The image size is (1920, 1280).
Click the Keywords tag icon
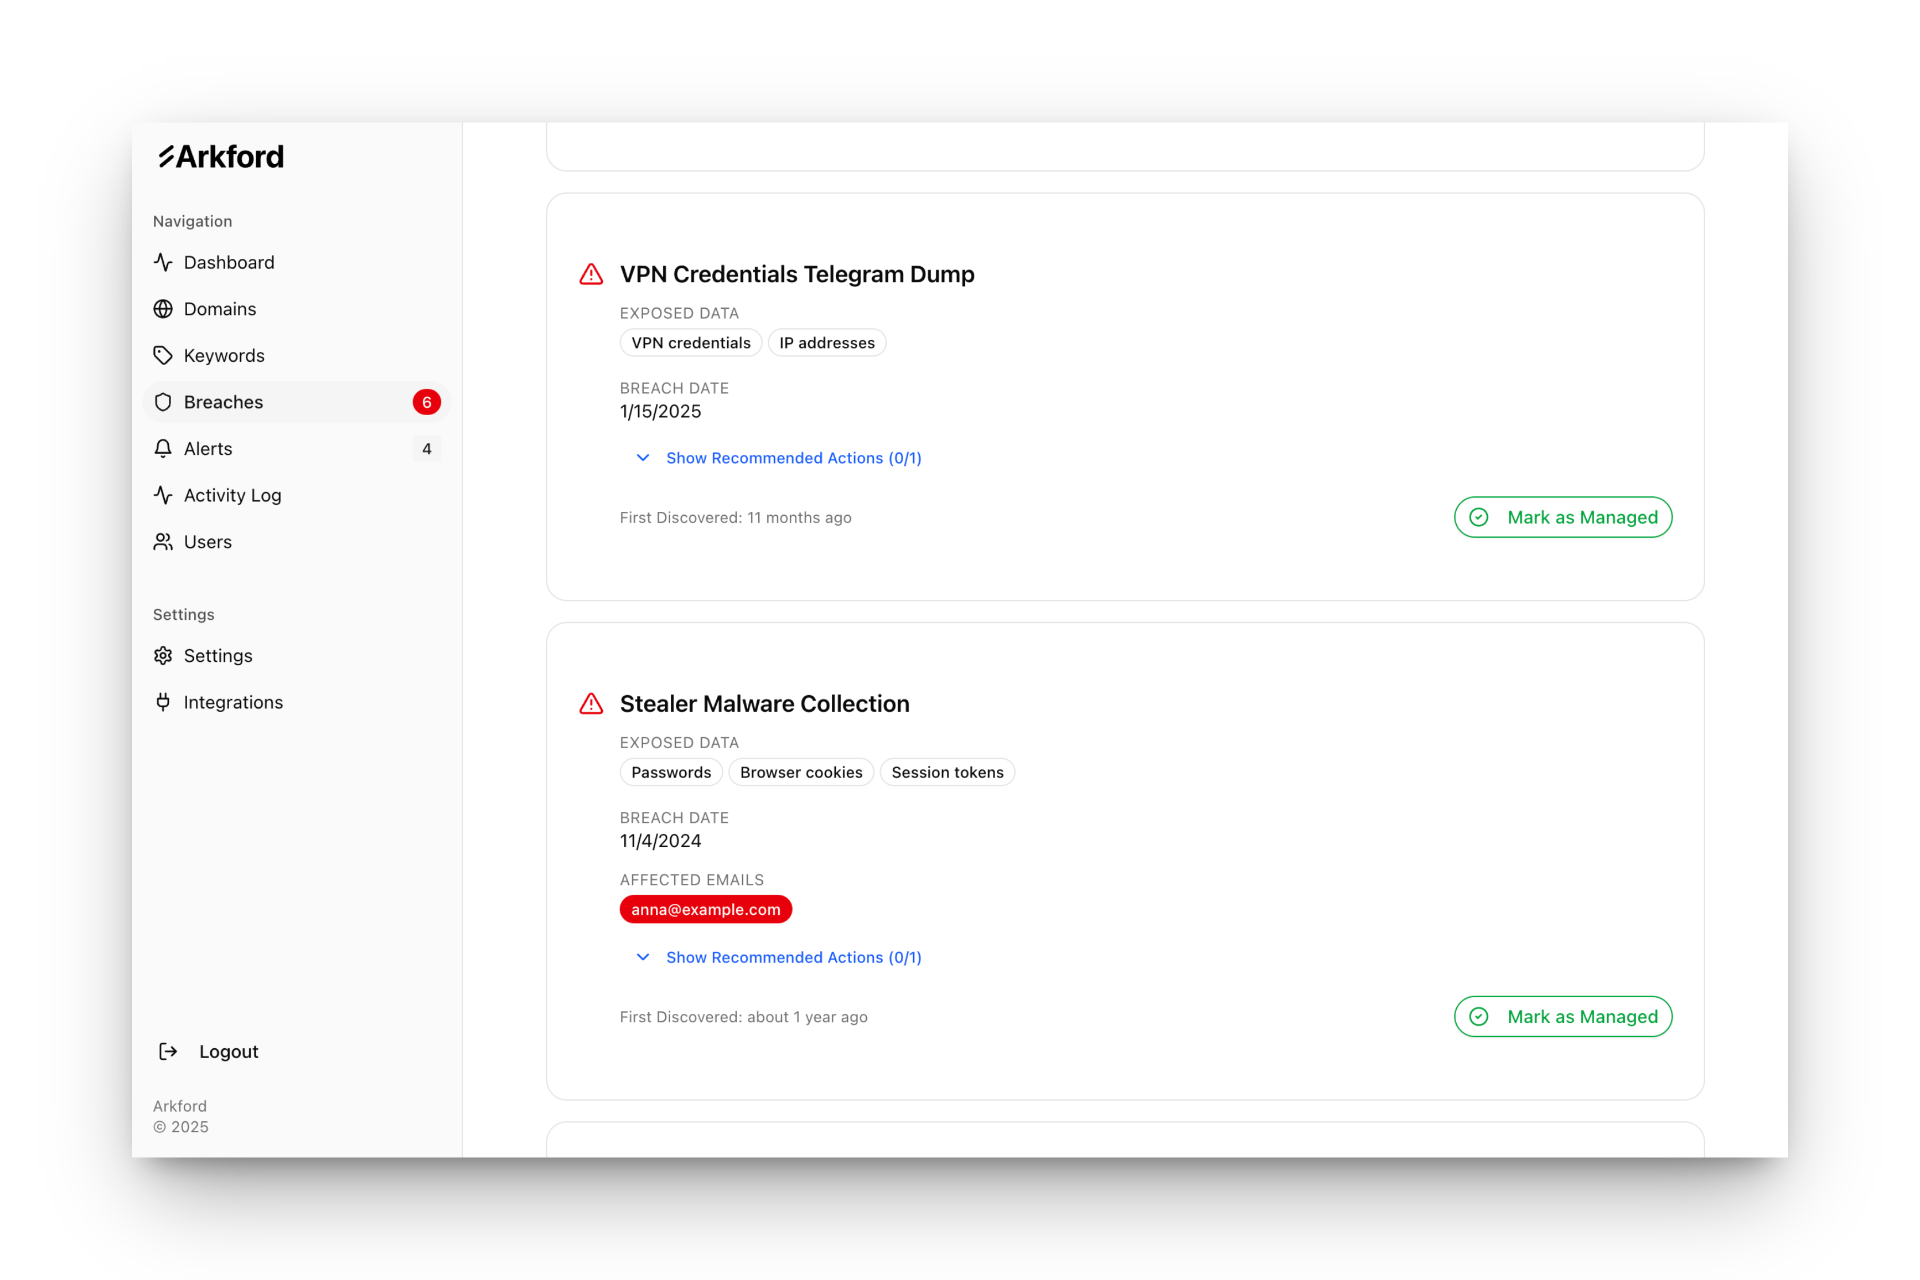[x=163, y=356]
